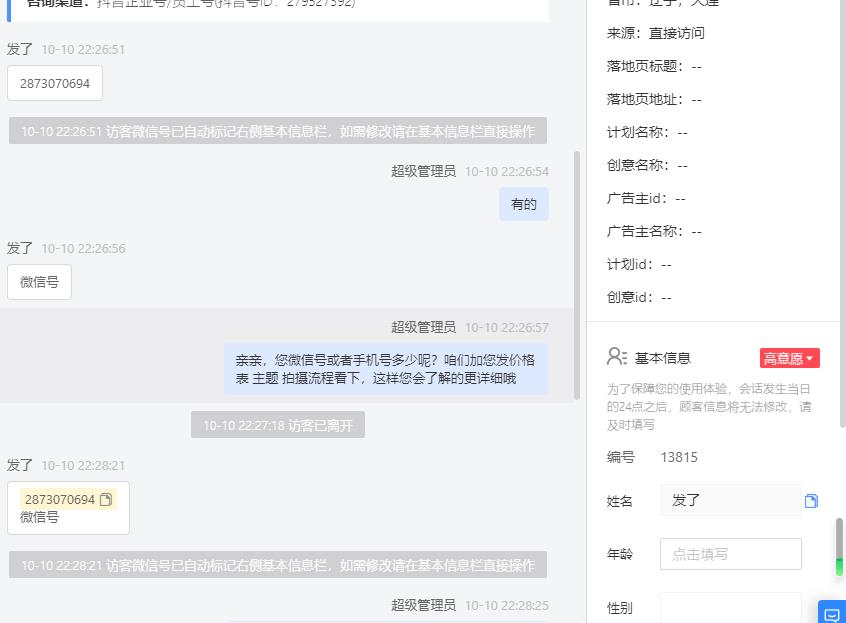This screenshot has height=623, width=846.
Task: Open the 高意愿 intent dropdown
Action: coord(789,358)
